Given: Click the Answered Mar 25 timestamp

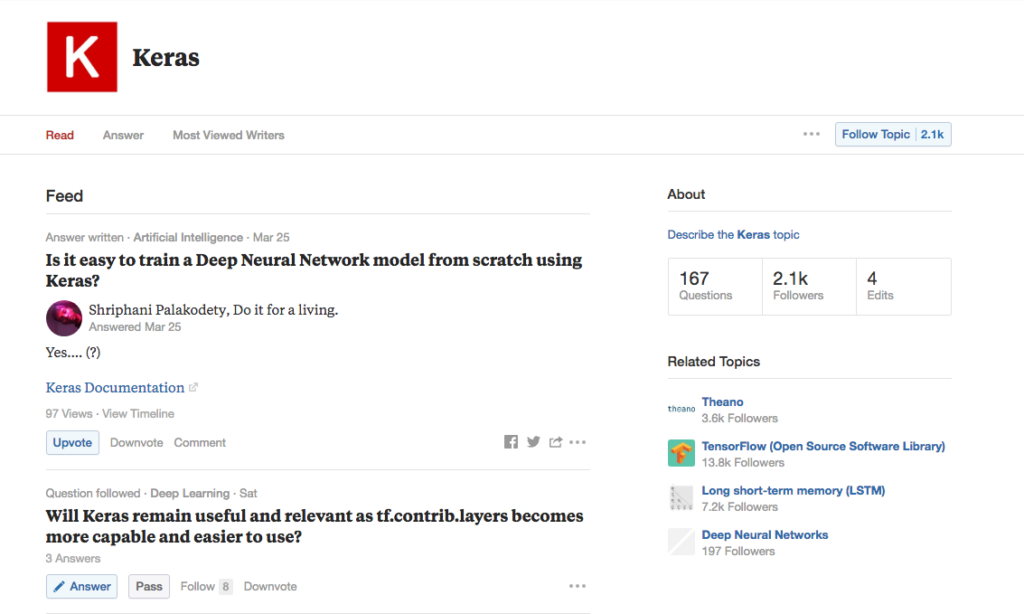Looking at the screenshot, I should click(x=135, y=327).
